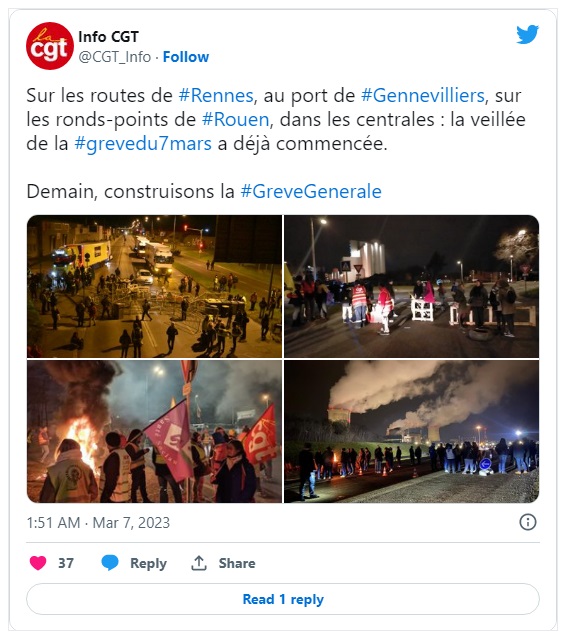Screen dimensions: 567x640
Task: Open the #Rouen hashtag link
Action: 236,120
